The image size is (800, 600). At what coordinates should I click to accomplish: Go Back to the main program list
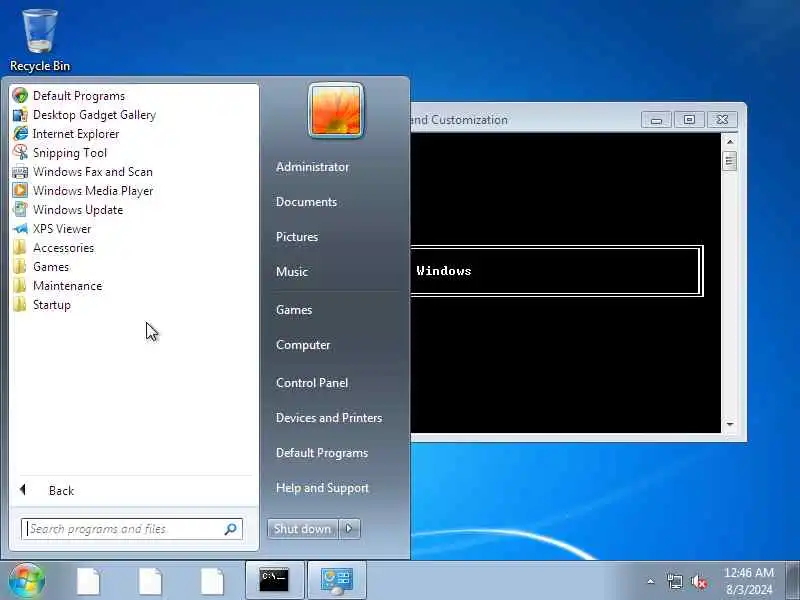pyautogui.click(x=133, y=490)
